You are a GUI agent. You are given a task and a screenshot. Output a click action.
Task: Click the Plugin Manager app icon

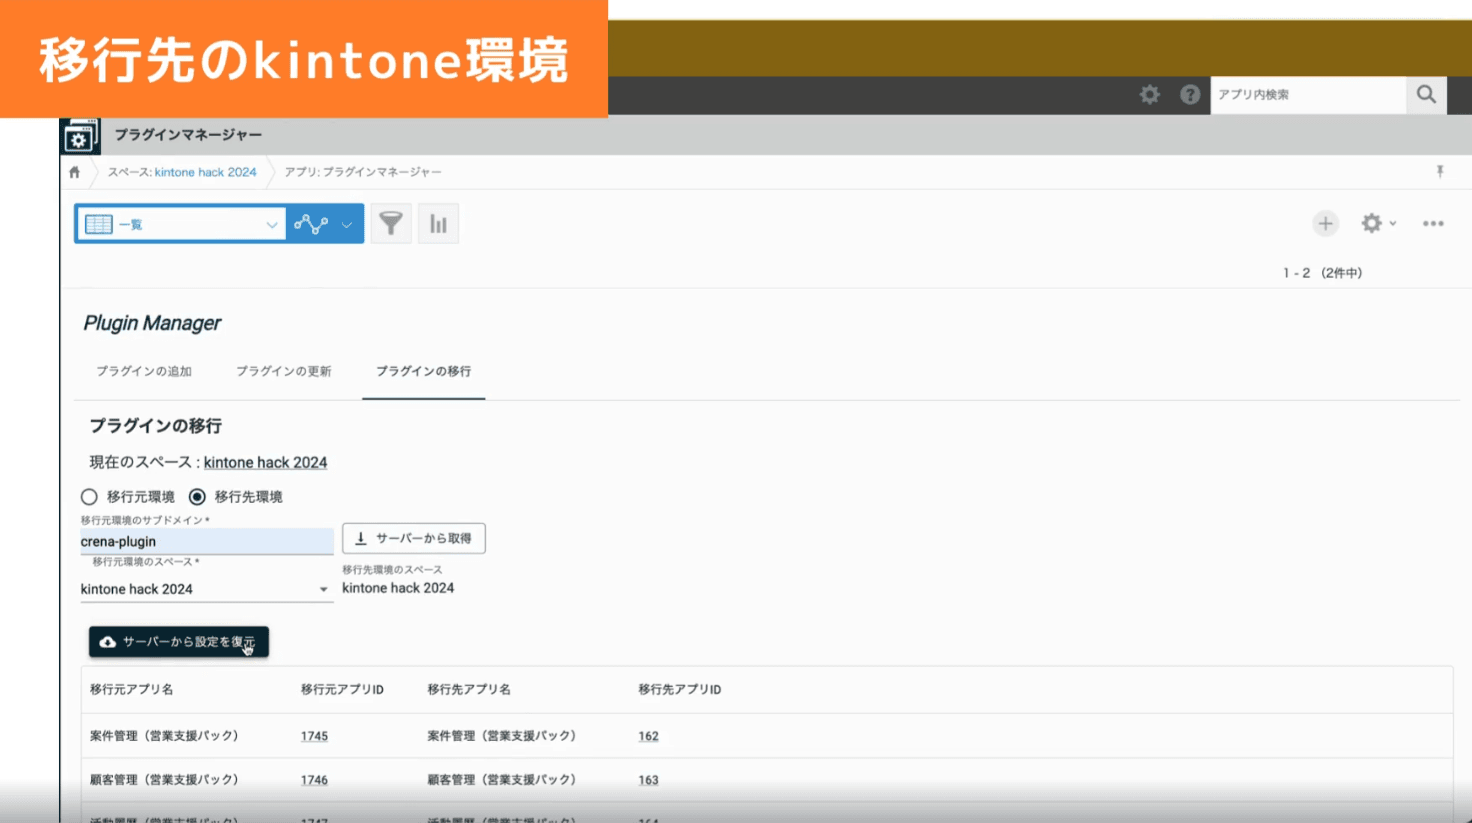[x=80, y=136]
